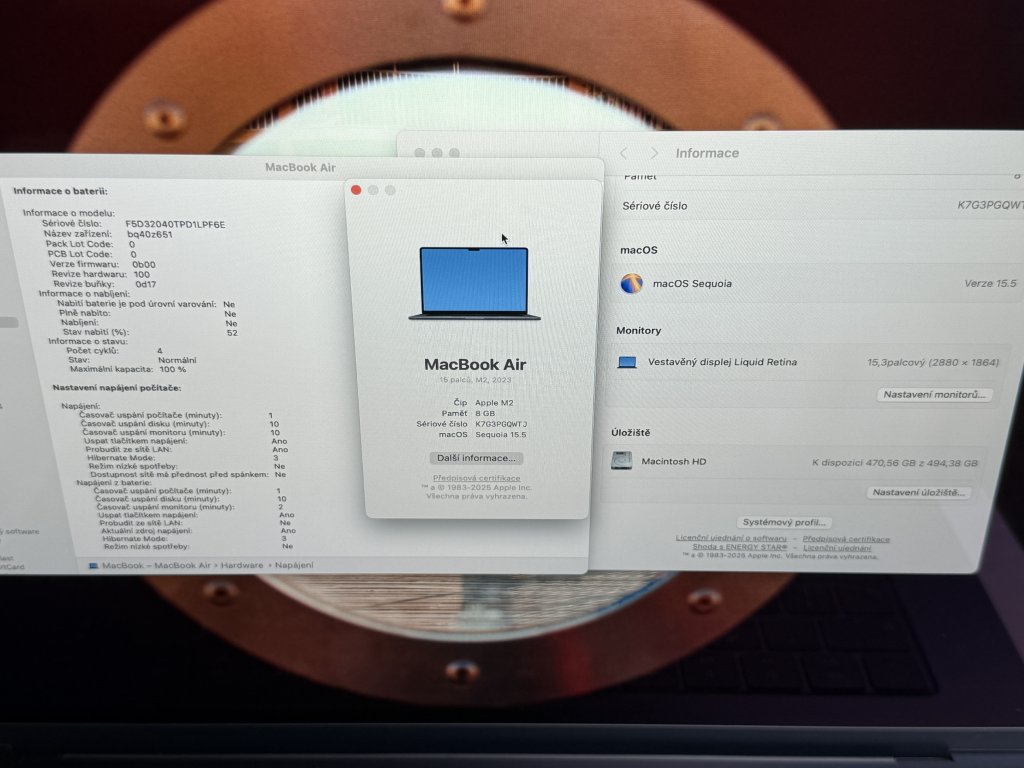Click serial number K7G3PGQWTJ in About window
Viewport: 1024px width, 768px height.
click(x=501, y=424)
